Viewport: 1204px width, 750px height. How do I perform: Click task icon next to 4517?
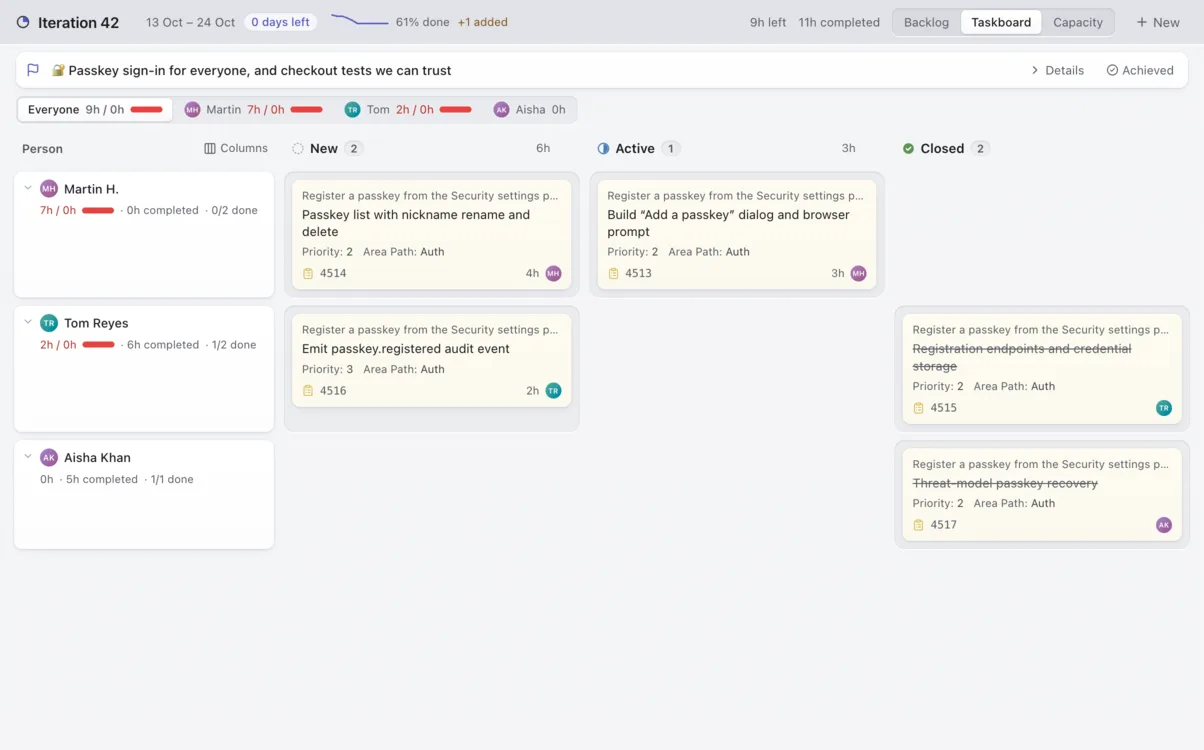[x=918, y=525]
